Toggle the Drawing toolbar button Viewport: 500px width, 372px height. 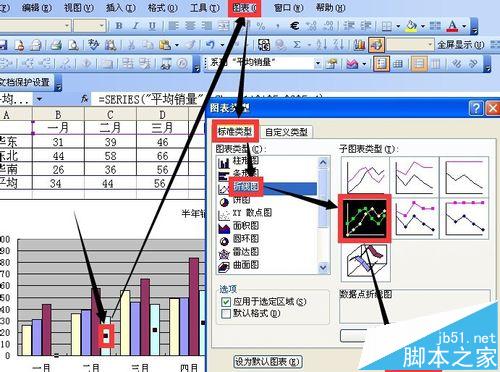click(x=377, y=45)
